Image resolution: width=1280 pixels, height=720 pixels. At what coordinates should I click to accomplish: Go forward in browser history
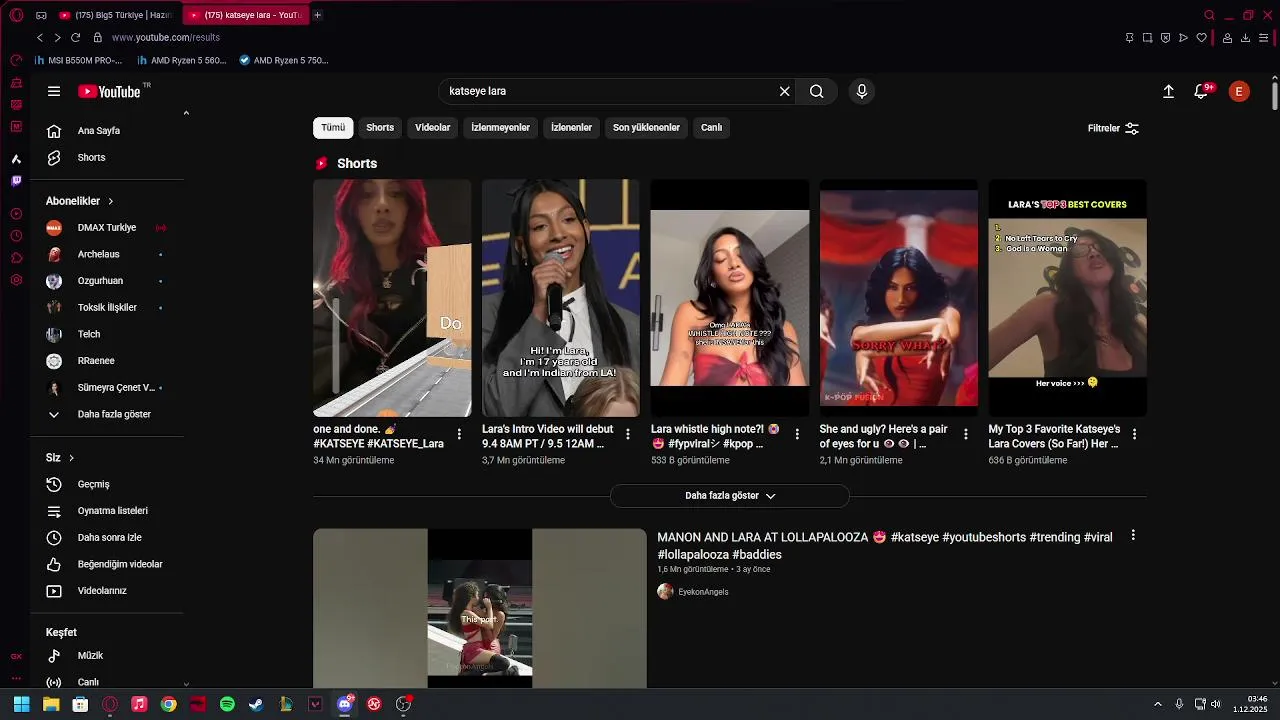click(57, 37)
